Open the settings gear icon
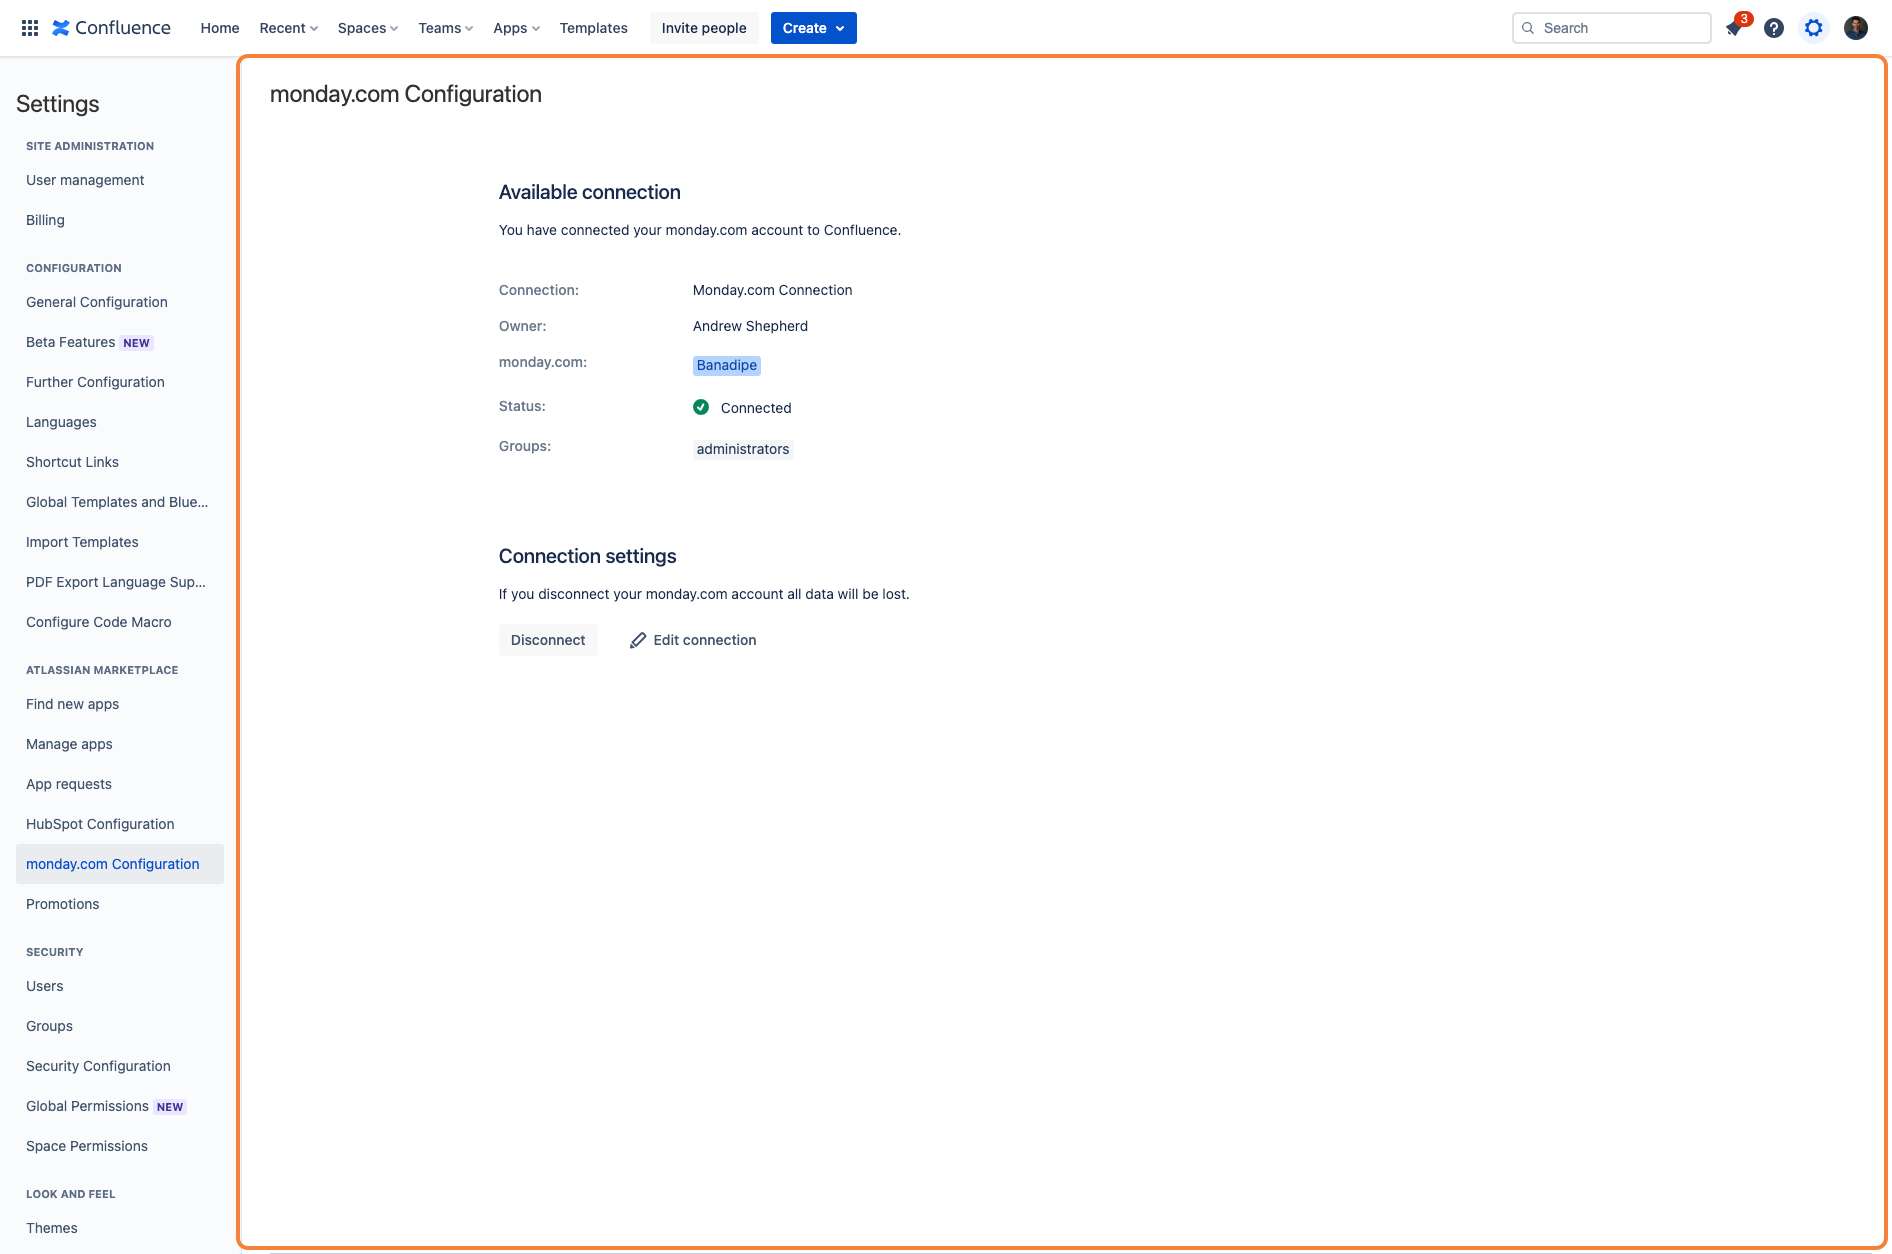 pyautogui.click(x=1814, y=28)
